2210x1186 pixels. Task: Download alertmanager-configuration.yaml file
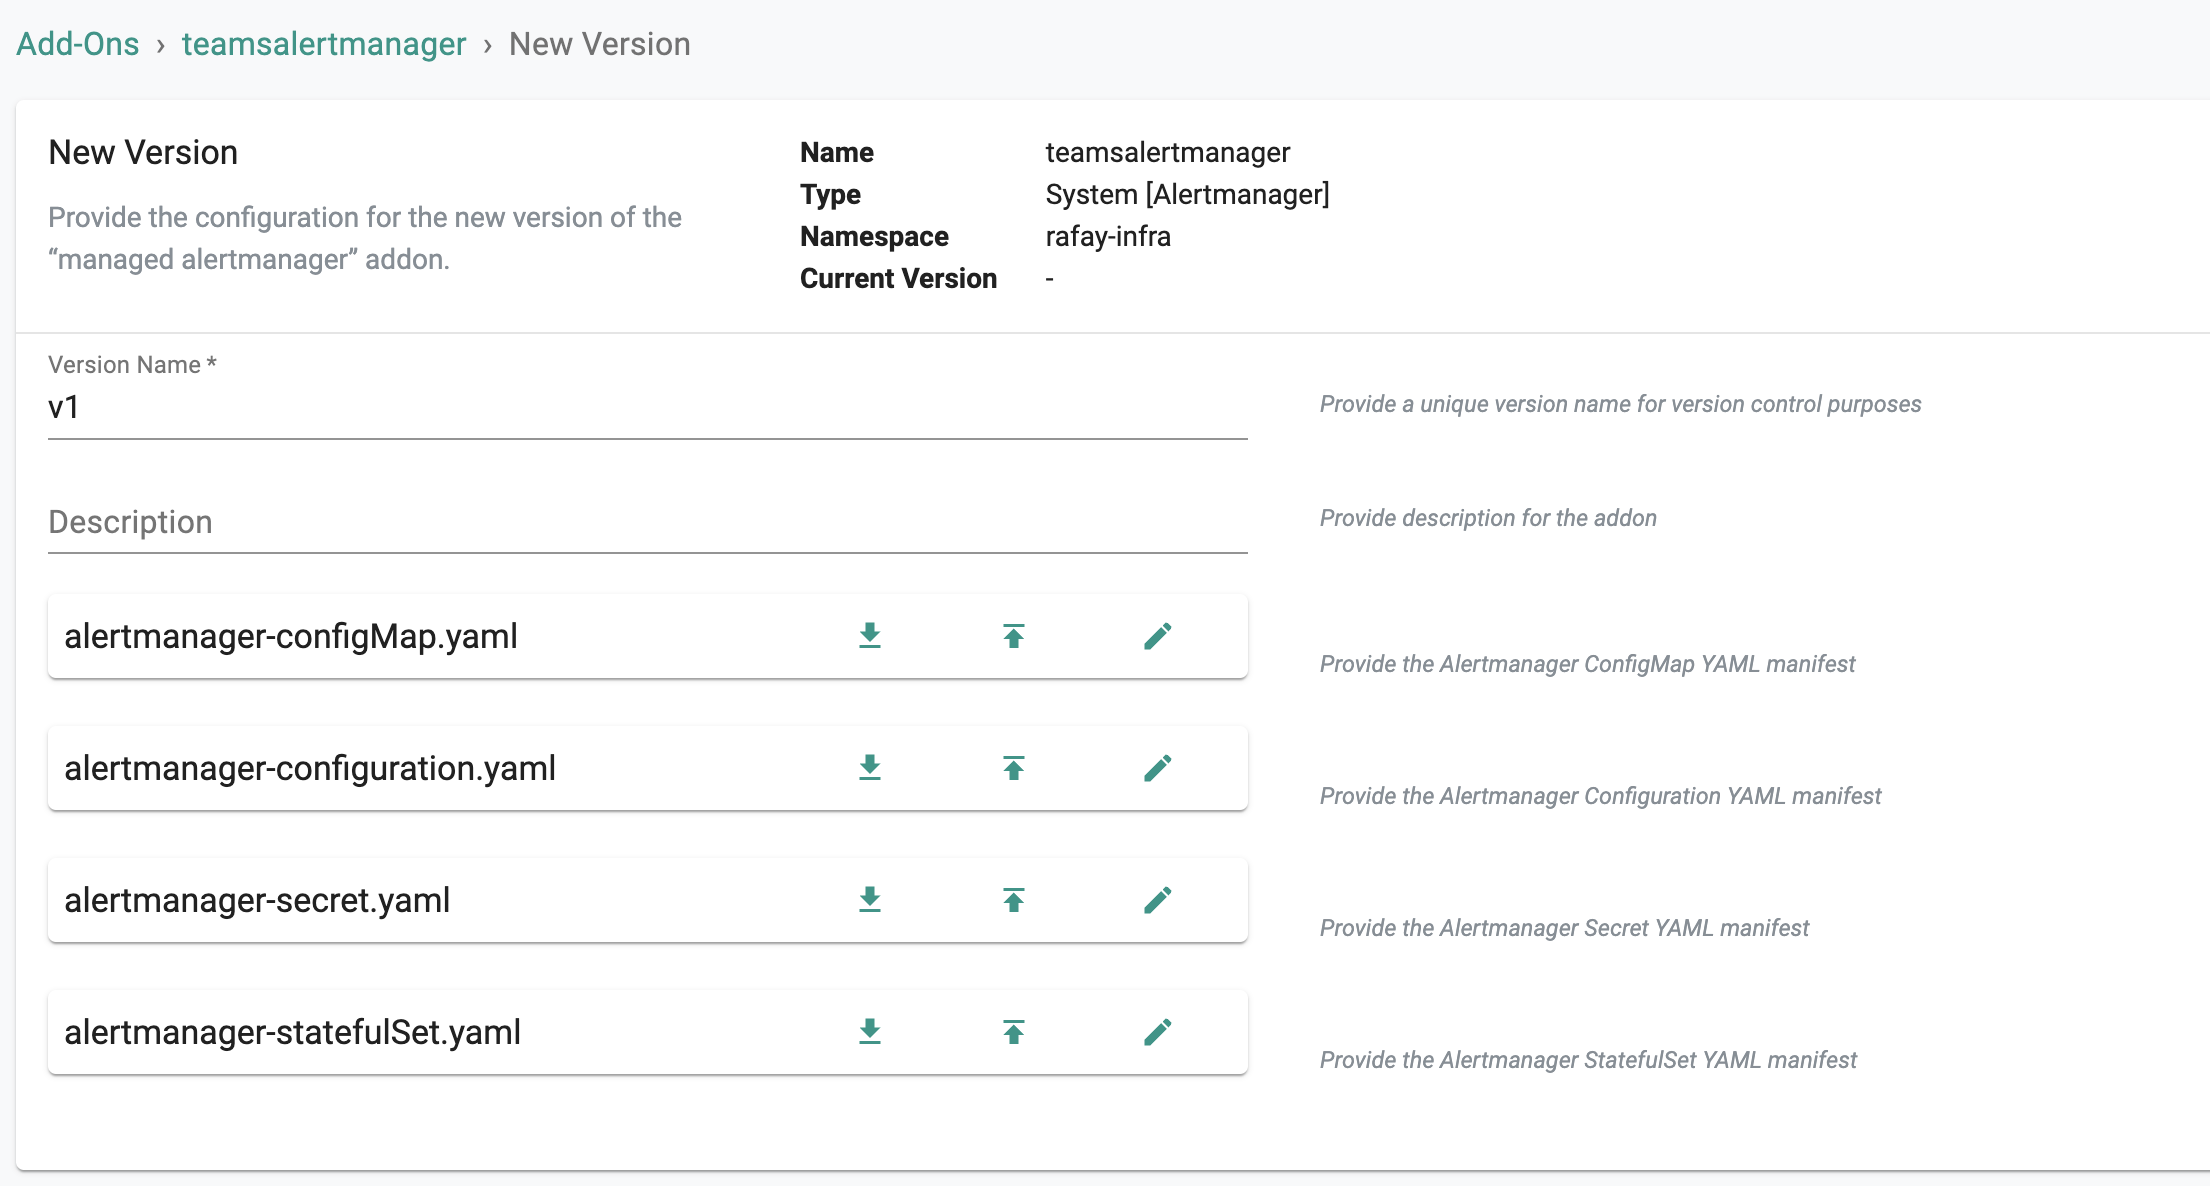coord(870,768)
